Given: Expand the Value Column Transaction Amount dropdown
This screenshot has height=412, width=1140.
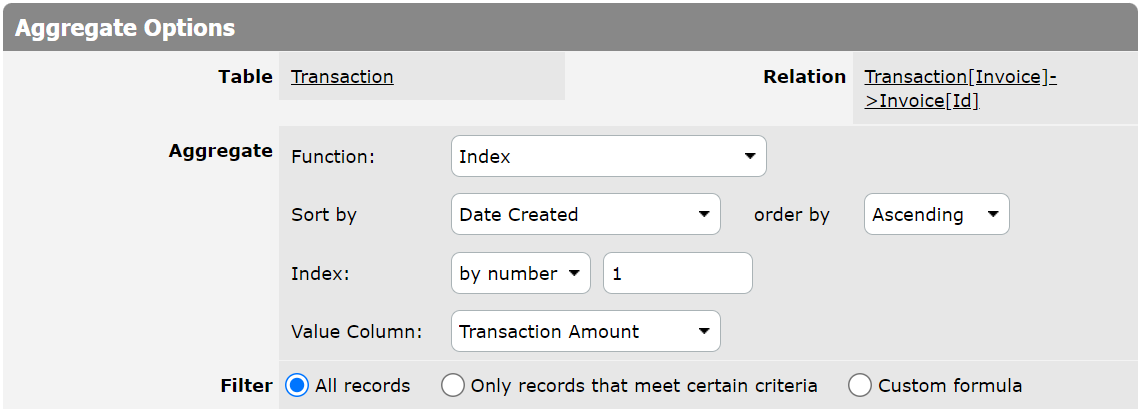Looking at the screenshot, I should pyautogui.click(x=585, y=332).
